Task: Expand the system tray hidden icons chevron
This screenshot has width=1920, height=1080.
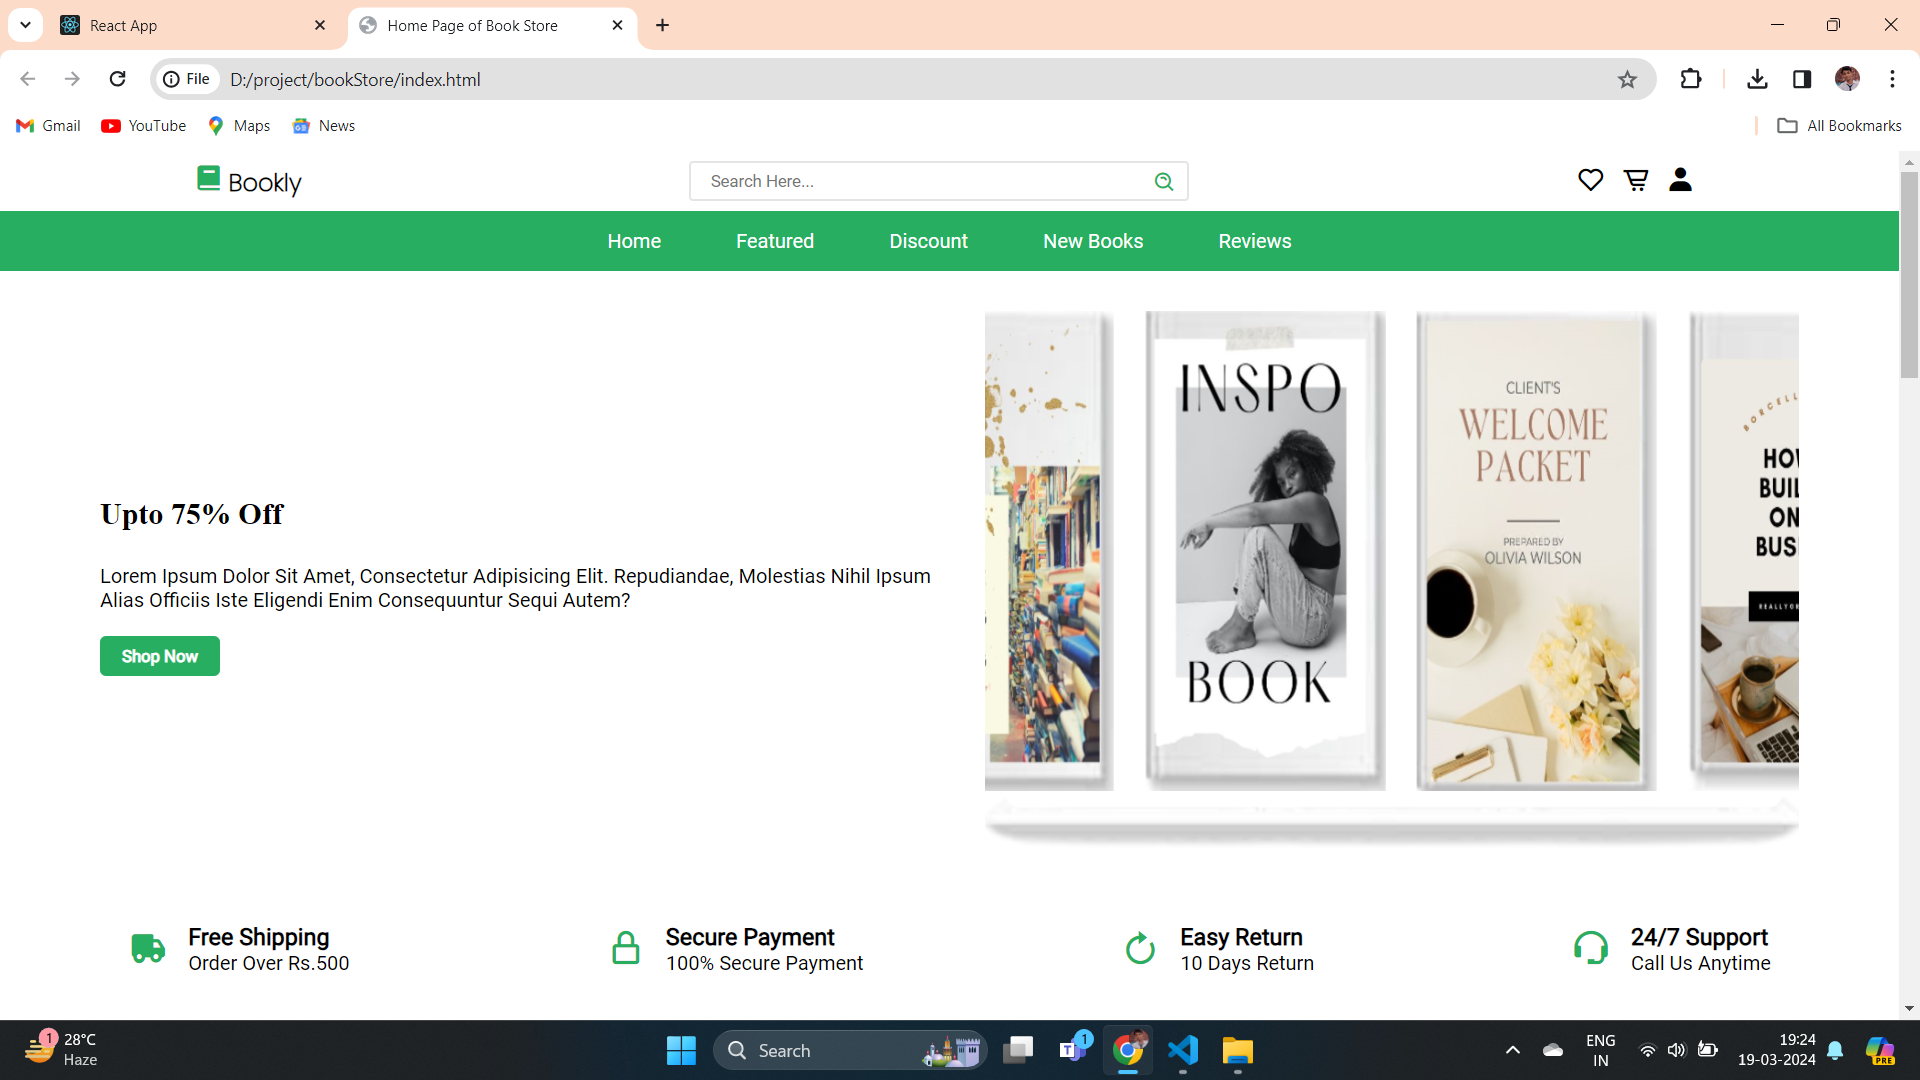Action: [1512, 1050]
